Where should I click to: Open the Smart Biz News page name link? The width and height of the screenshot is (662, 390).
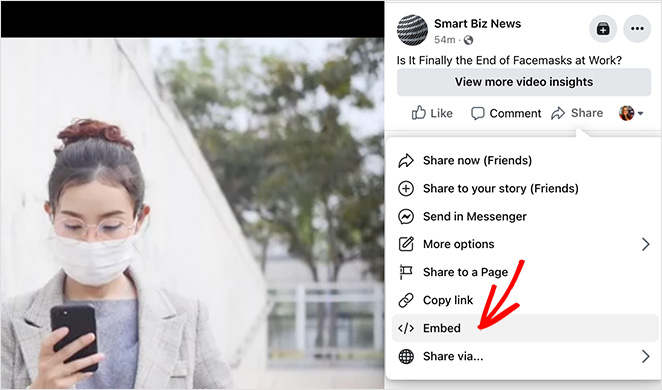[x=478, y=24]
